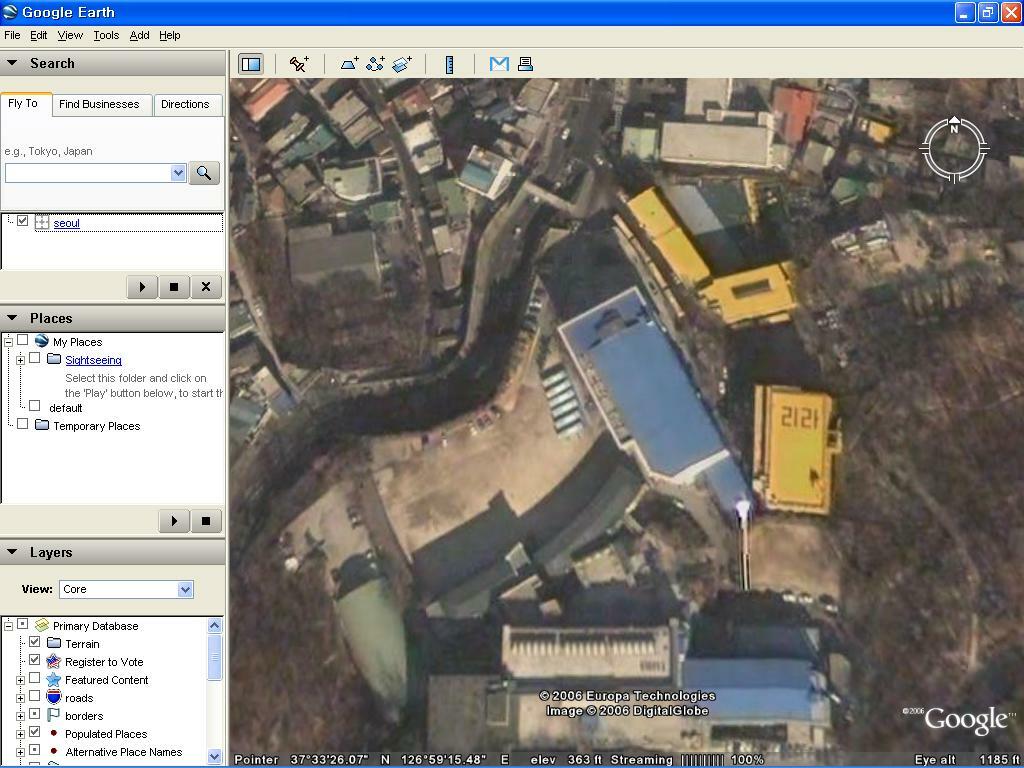Image resolution: width=1024 pixels, height=768 pixels.
Task: Uncheck the Terrain layer
Action: click(35, 643)
